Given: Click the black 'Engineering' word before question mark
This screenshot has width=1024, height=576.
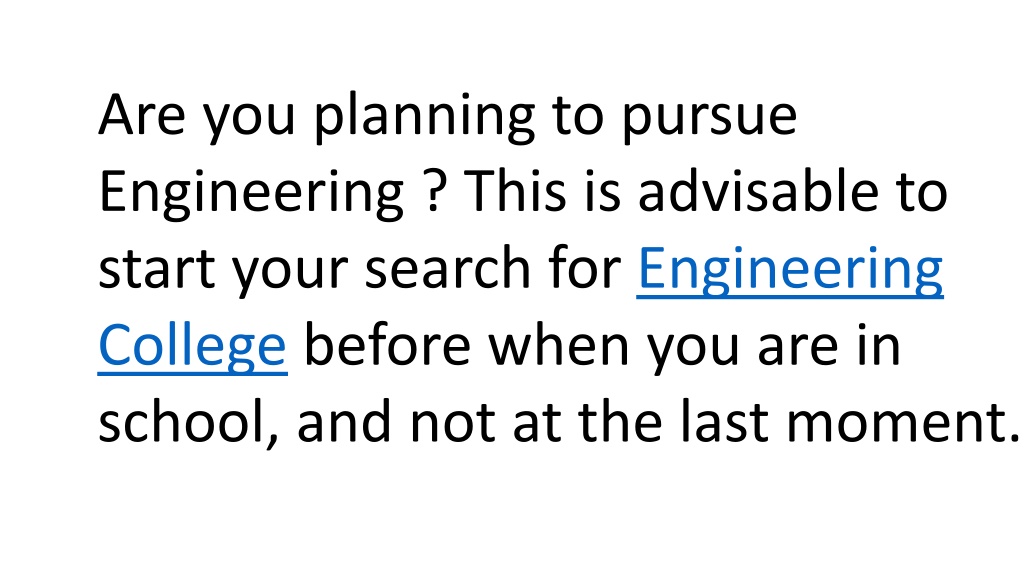Looking at the screenshot, I should [251, 195].
